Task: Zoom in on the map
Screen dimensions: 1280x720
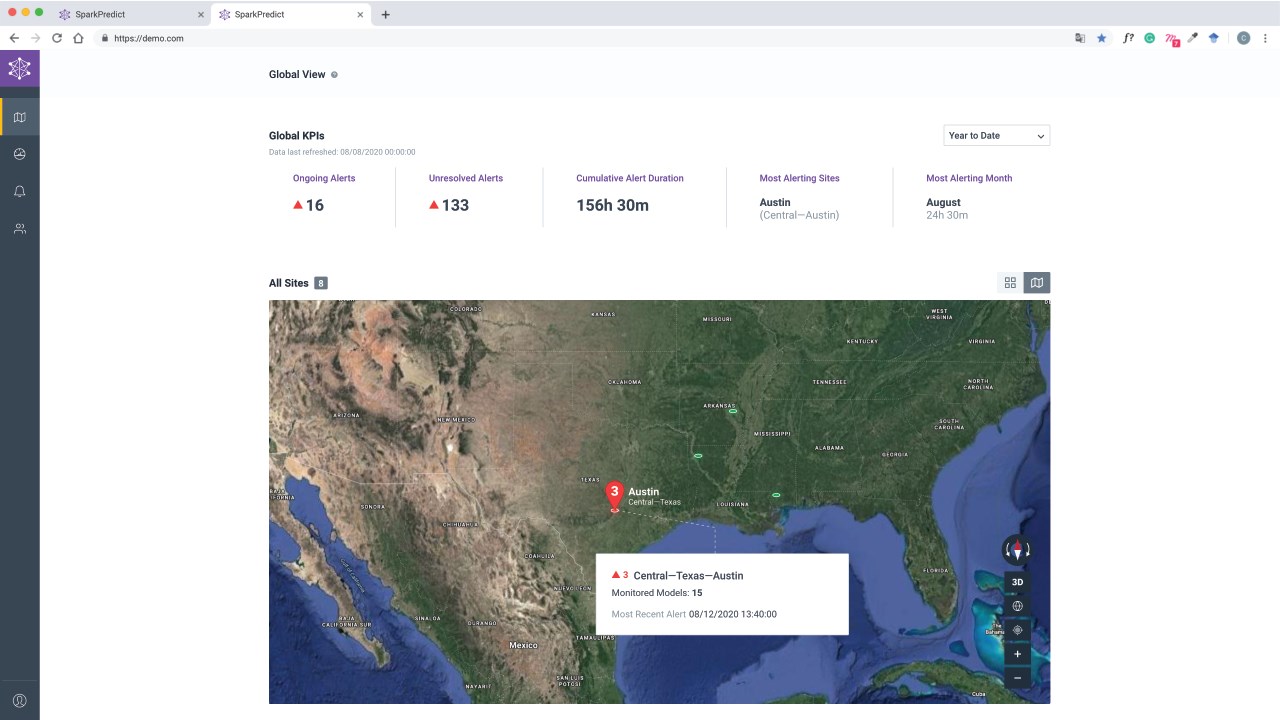Action: (x=1017, y=654)
